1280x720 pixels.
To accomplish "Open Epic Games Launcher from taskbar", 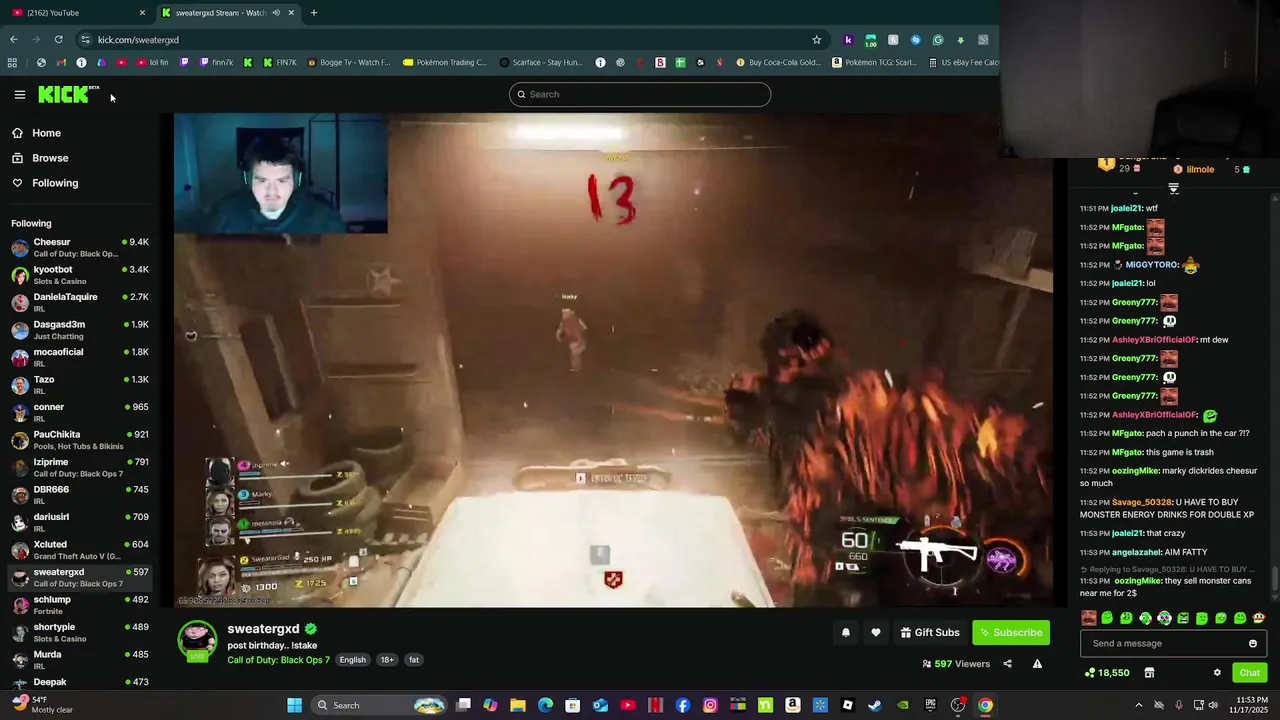I will click(931, 705).
